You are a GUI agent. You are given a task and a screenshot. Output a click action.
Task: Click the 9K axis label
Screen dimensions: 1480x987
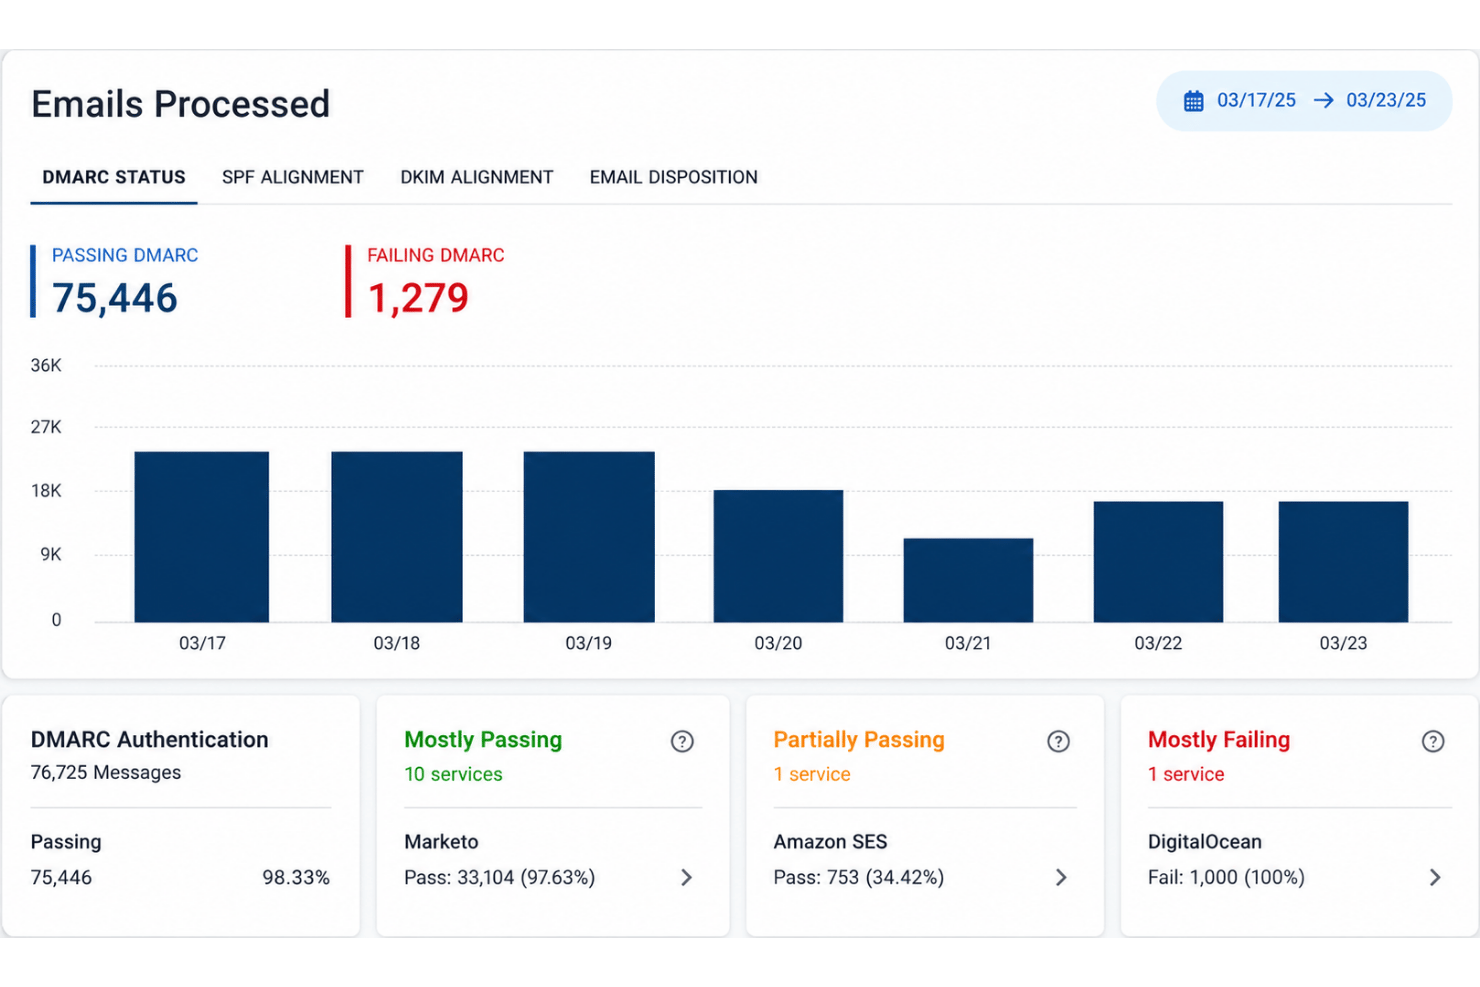click(51, 554)
